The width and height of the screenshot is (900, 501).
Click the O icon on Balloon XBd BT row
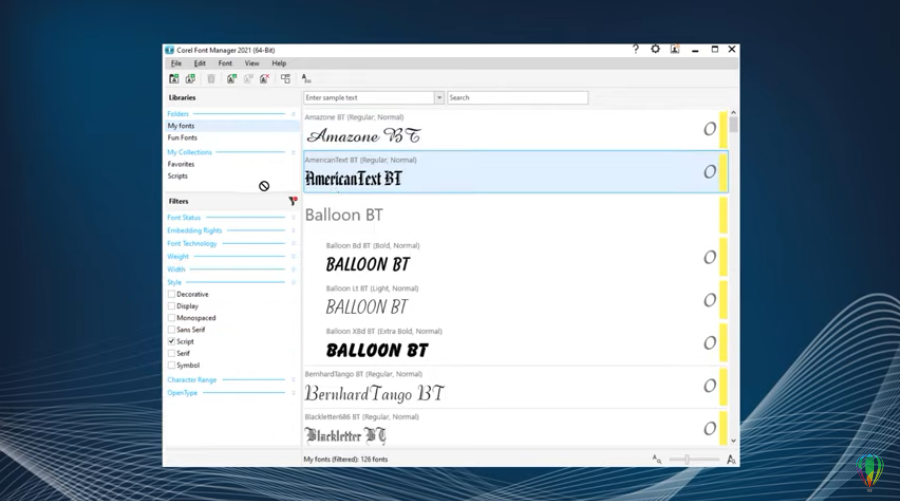[710, 343]
